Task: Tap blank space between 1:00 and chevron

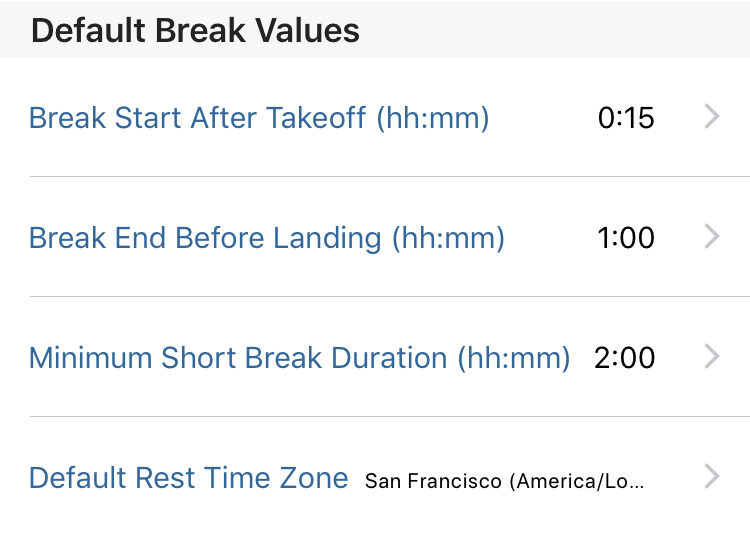Action: pyautogui.click(x=679, y=238)
